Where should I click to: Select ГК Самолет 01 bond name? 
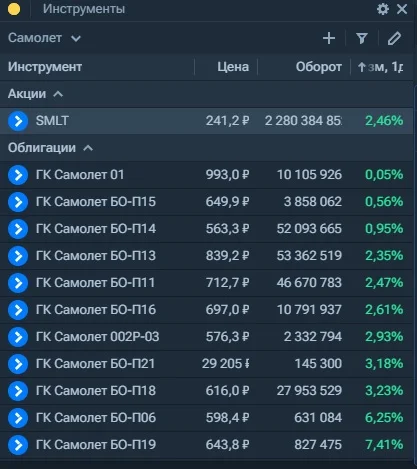point(80,175)
